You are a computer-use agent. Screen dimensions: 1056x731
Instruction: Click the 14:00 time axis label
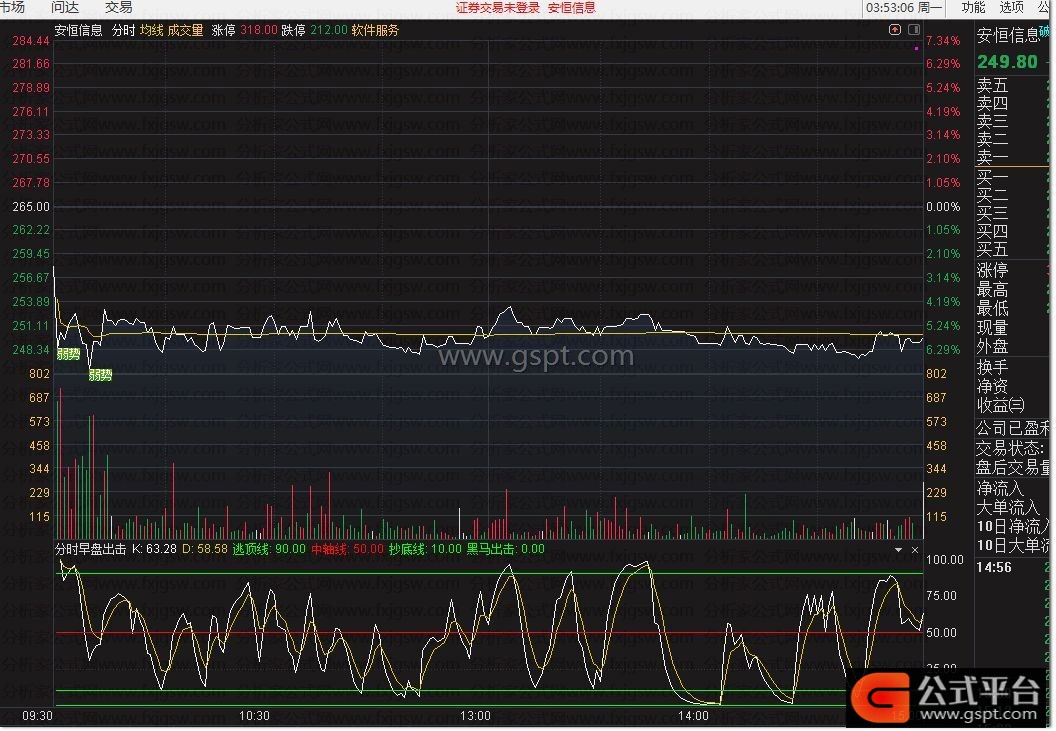[x=693, y=717]
